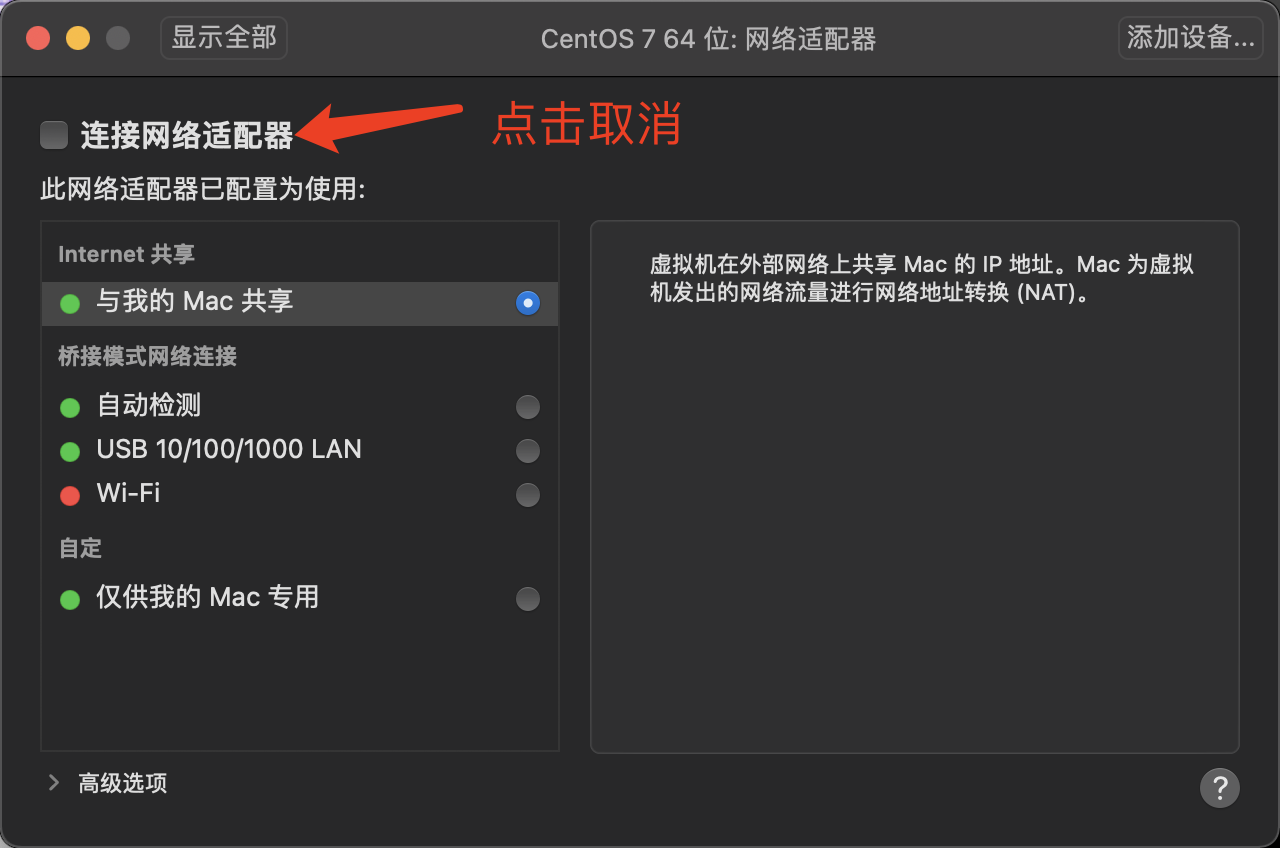1280x848 pixels.
Task: Select the Wi-Fi list row label
Action: (128, 493)
